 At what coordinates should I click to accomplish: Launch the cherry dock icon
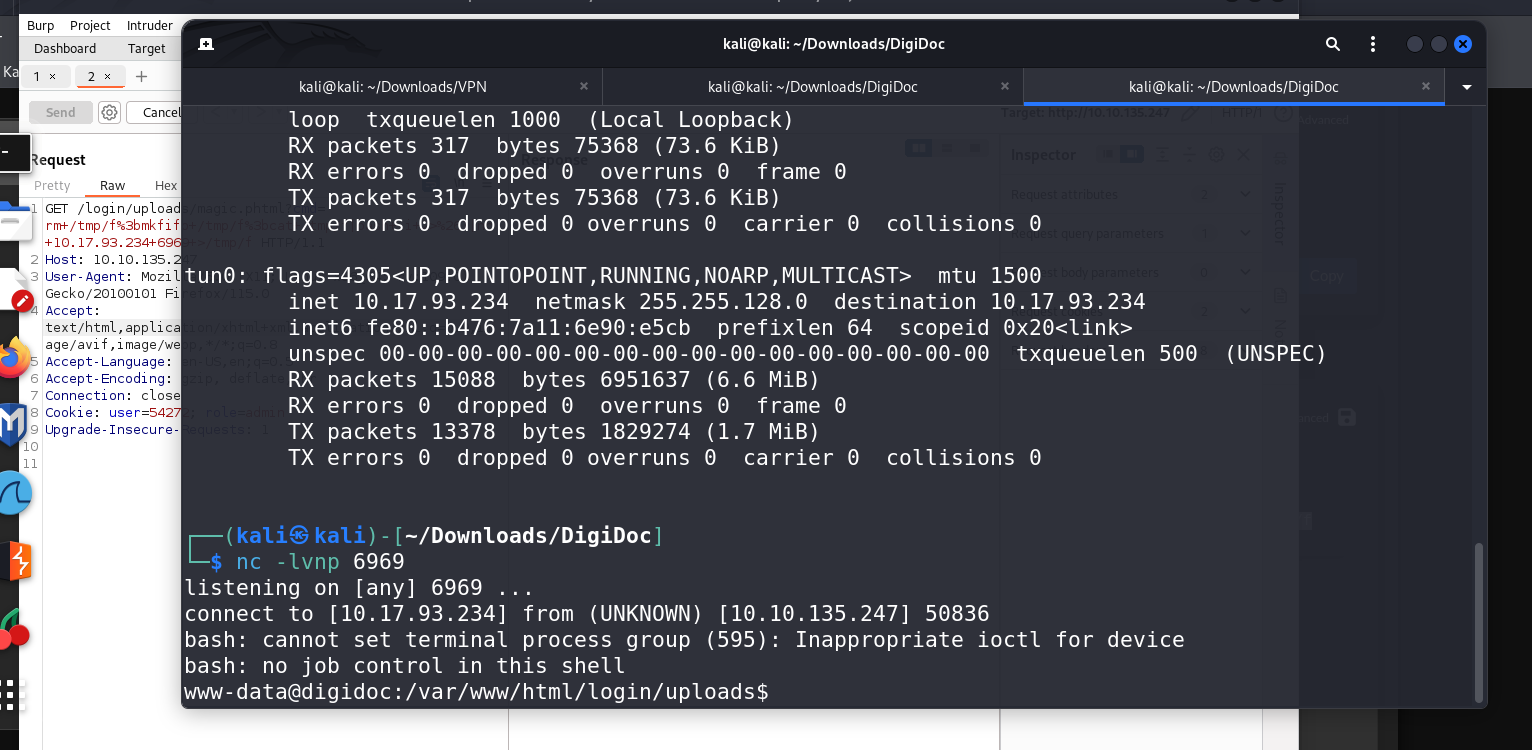click(13, 630)
